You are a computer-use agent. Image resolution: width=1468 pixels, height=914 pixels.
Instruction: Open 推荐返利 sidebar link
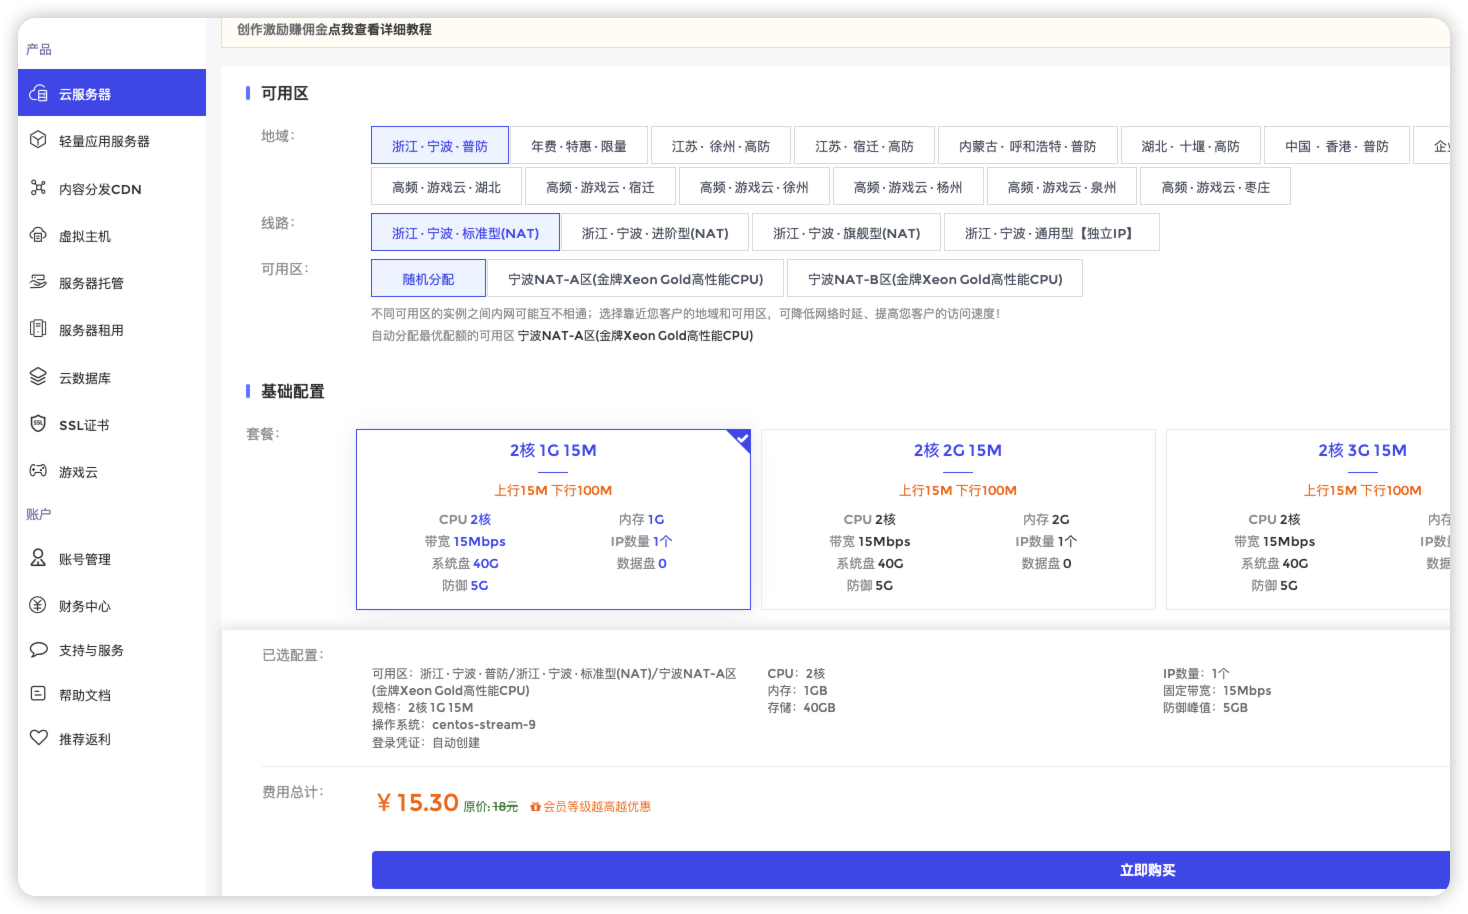(85, 739)
